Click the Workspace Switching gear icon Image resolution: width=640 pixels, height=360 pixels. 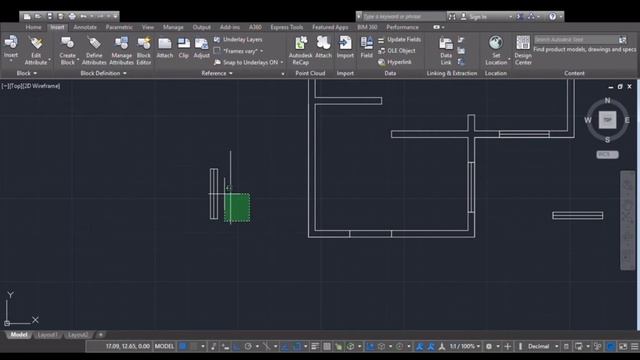[x=489, y=347]
